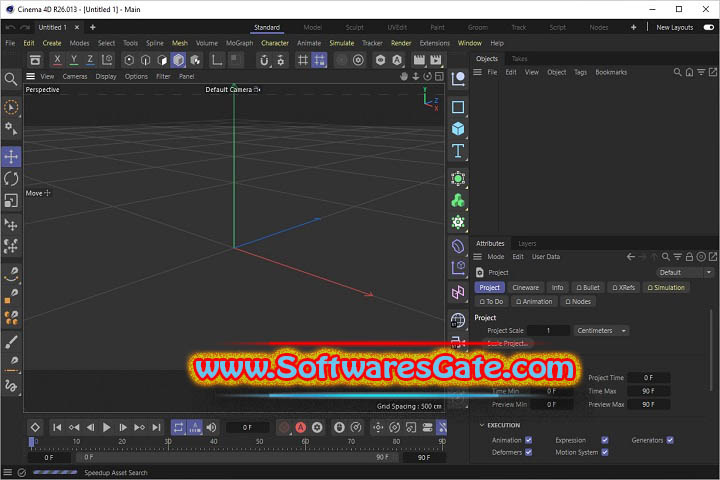
Task: Render to Picture Viewer clapper icon
Action: (436, 60)
